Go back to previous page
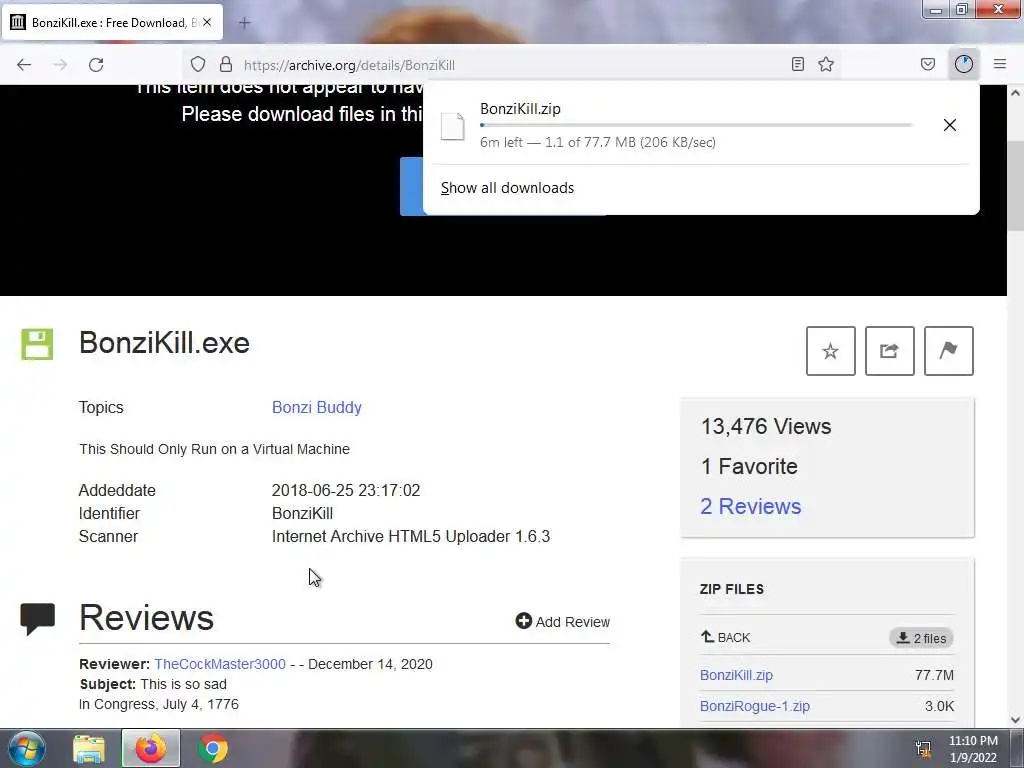This screenshot has height=768, width=1024. (x=24, y=65)
